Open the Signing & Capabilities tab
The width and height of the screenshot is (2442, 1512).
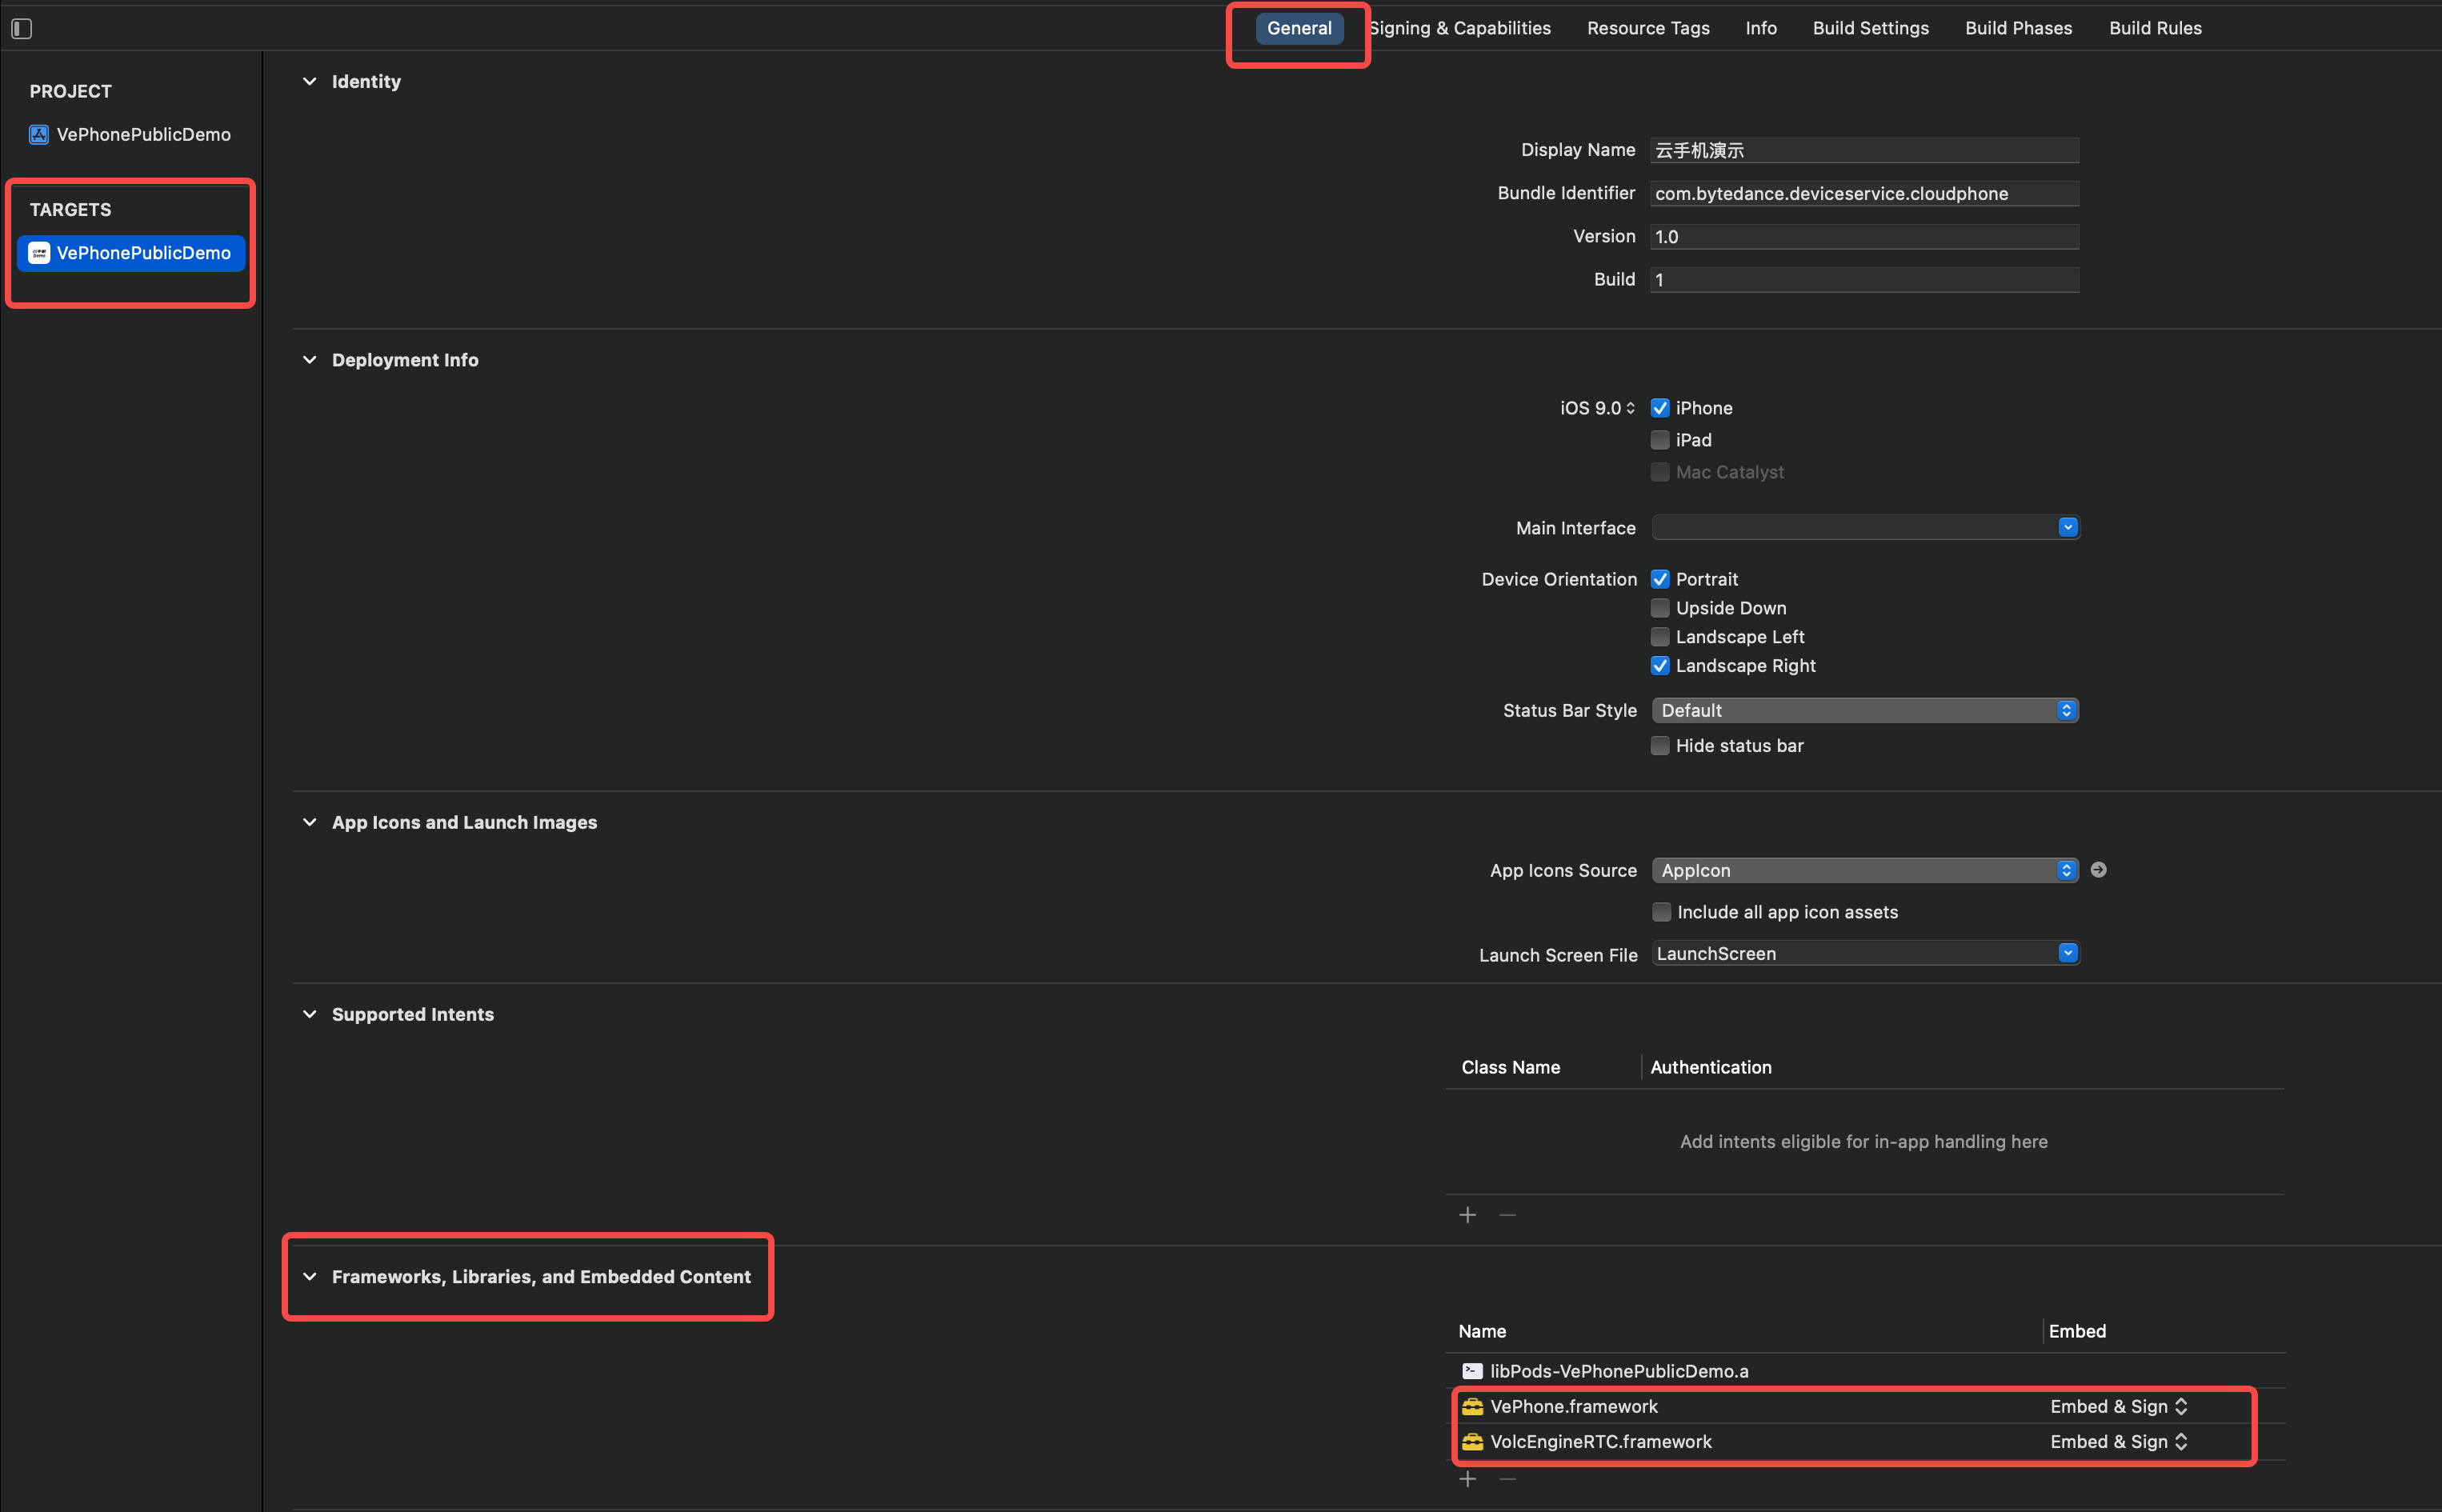tap(1460, 29)
